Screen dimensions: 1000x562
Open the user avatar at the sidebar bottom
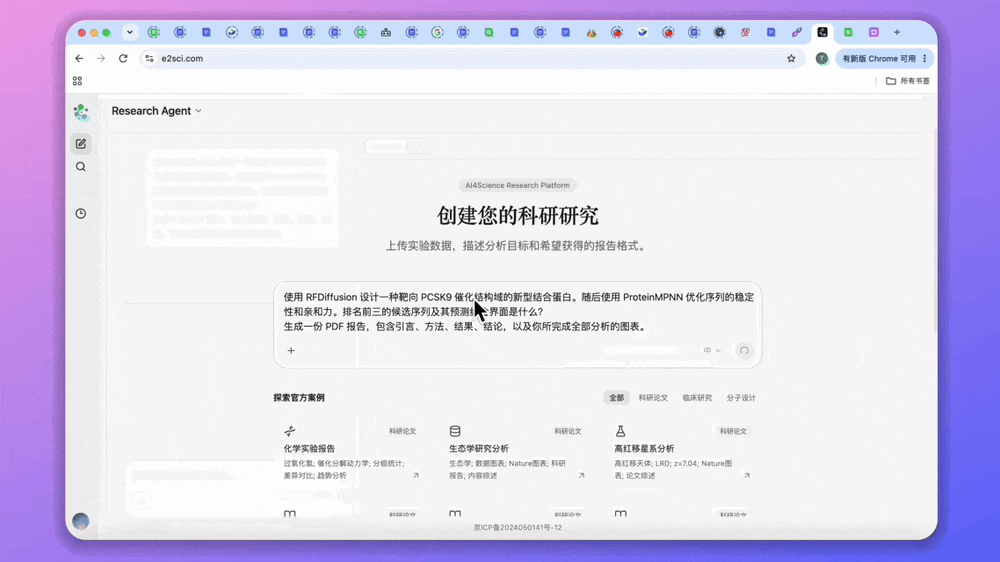[x=81, y=521]
